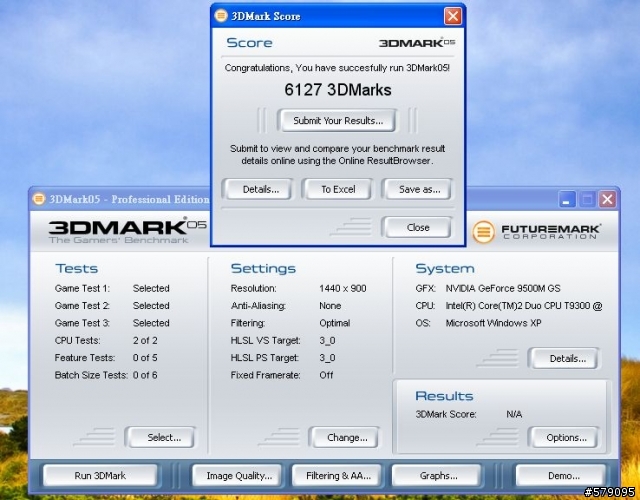Click Fixed Framerate value Off

[x=326, y=375]
